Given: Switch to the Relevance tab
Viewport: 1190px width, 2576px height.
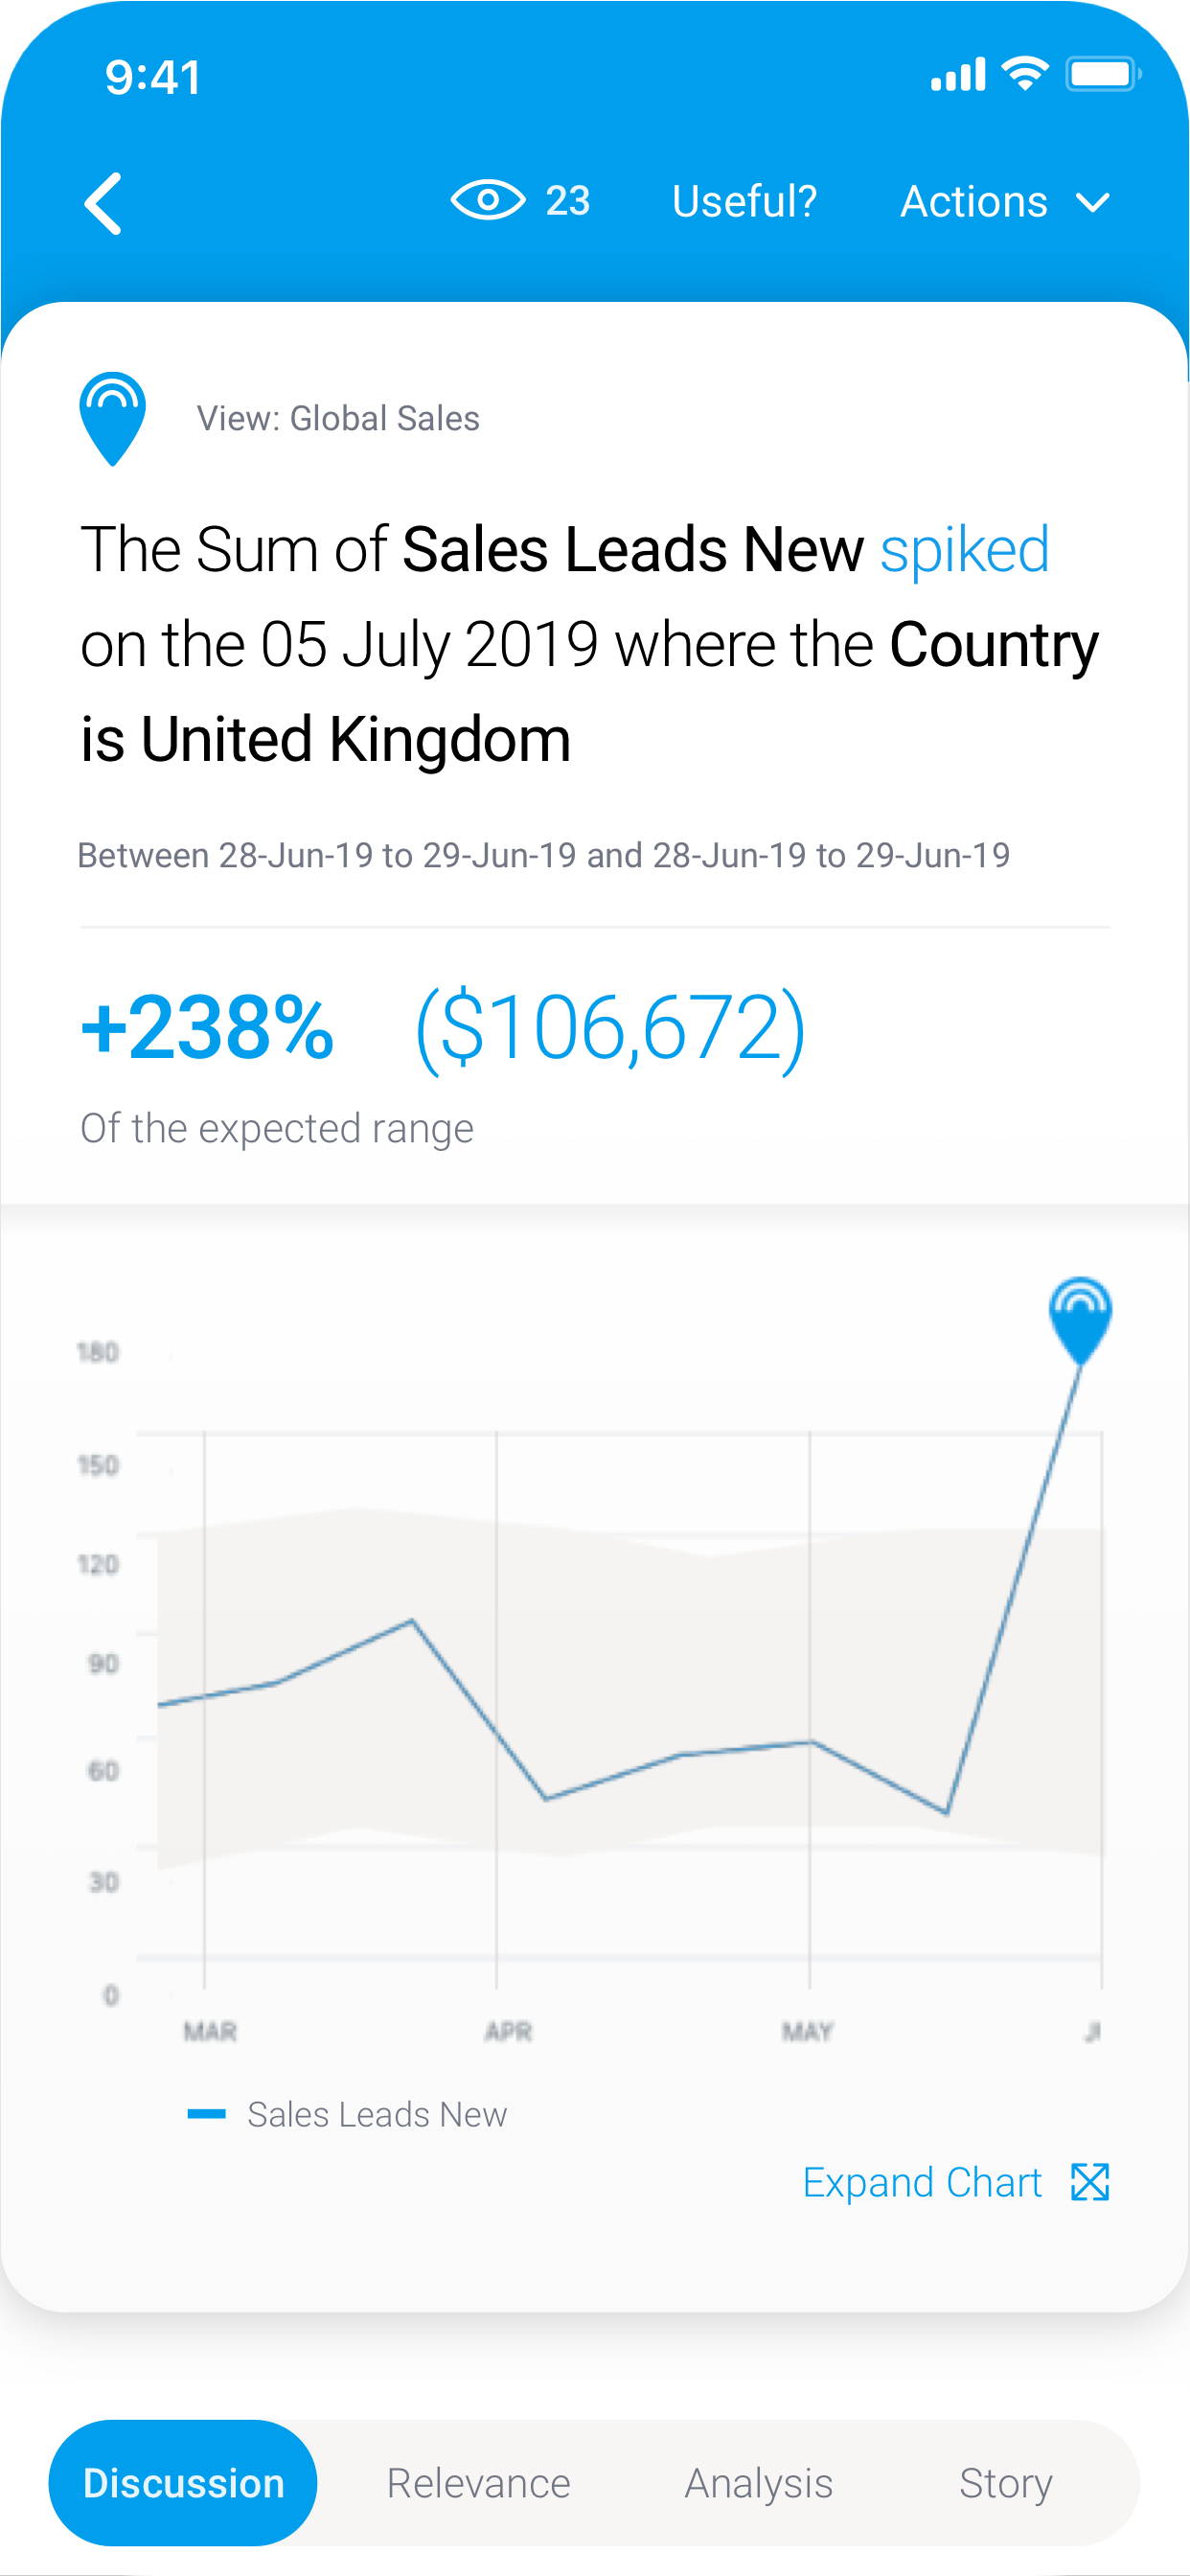Looking at the screenshot, I should click(x=478, y=2483).
